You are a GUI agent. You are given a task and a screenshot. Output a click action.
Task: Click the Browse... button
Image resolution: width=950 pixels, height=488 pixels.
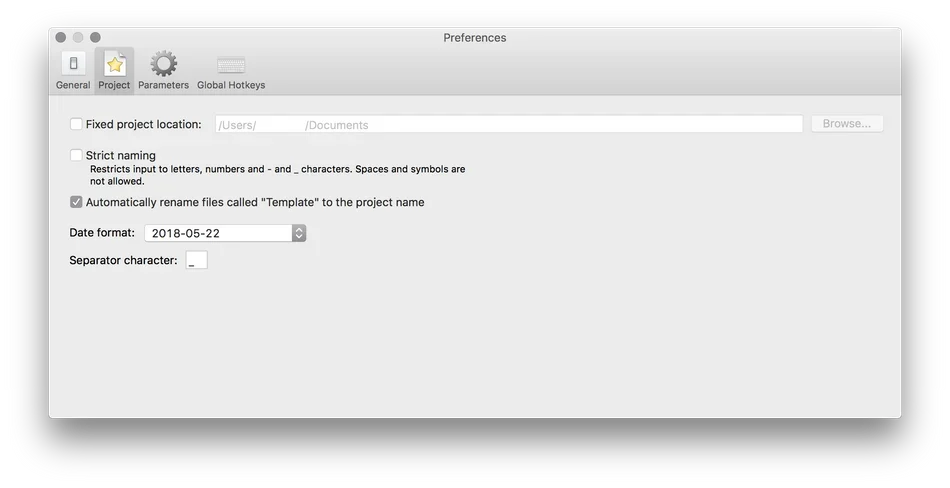point(847,124)
